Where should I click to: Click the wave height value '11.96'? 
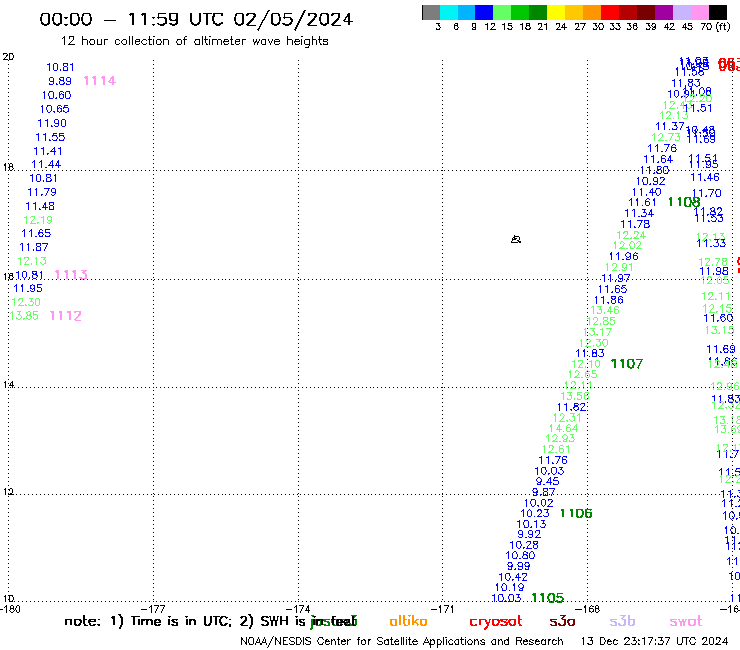[x=623, y=256]
